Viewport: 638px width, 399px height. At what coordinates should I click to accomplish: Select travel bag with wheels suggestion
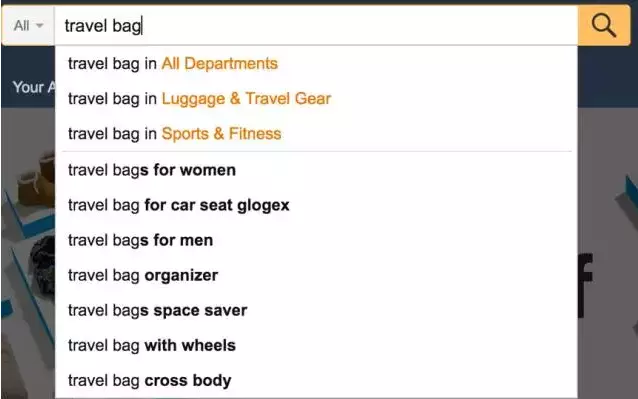click(316, 345)
